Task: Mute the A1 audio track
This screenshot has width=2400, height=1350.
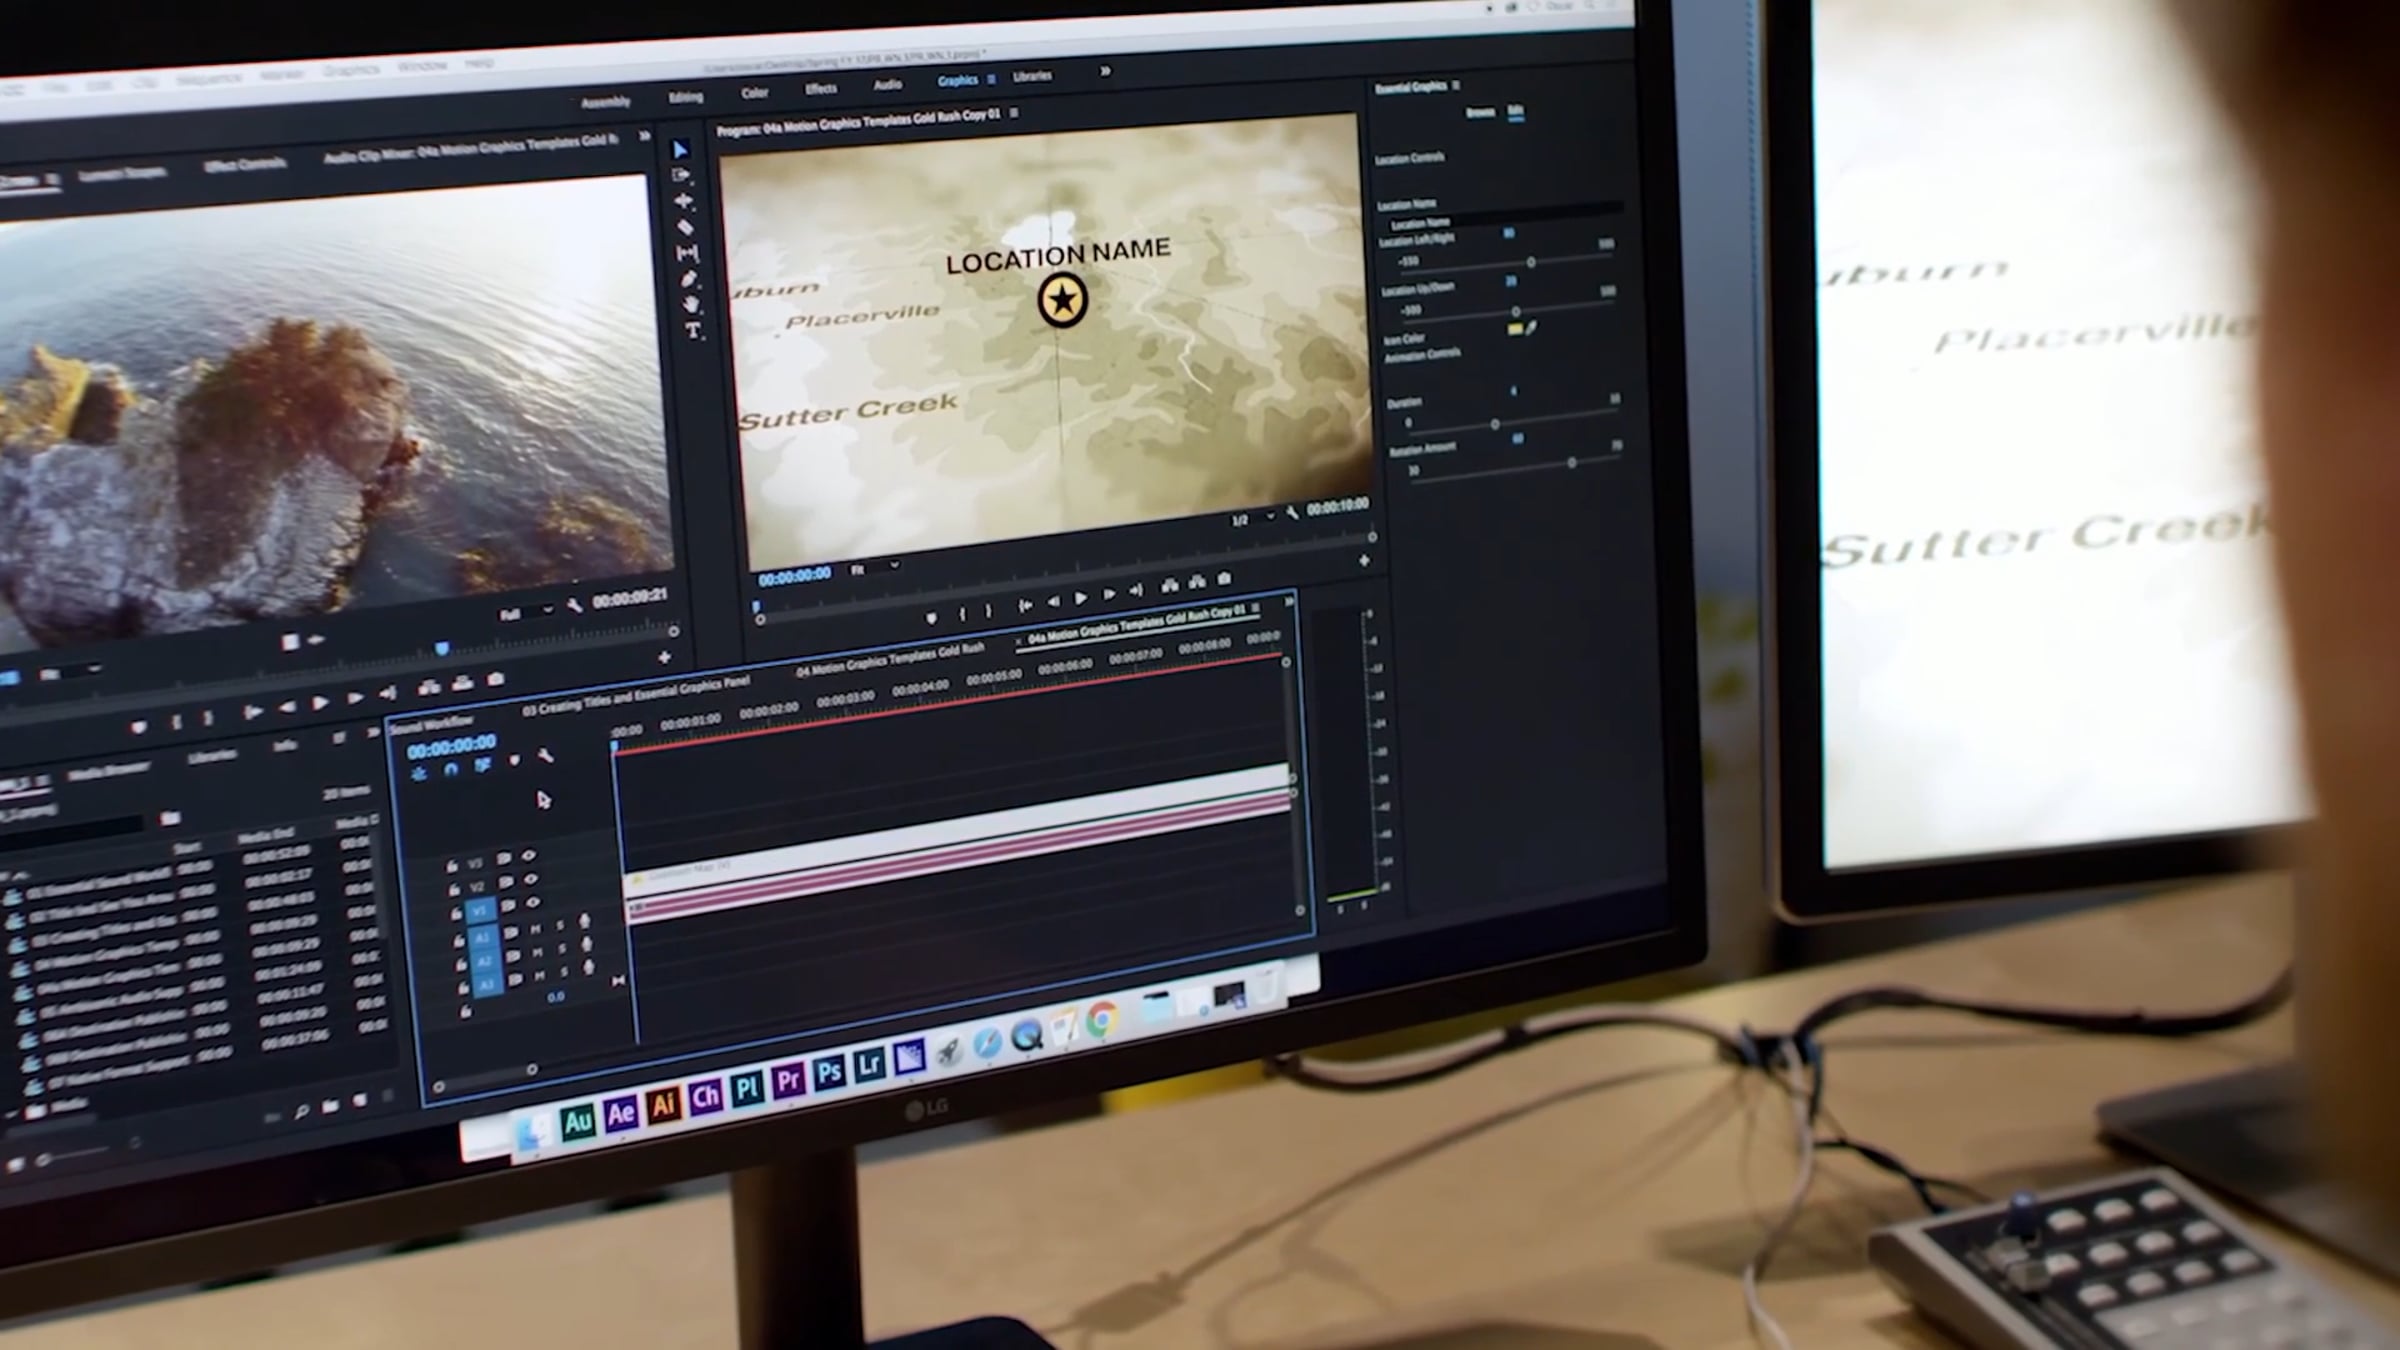Action: tap(536, 930)
